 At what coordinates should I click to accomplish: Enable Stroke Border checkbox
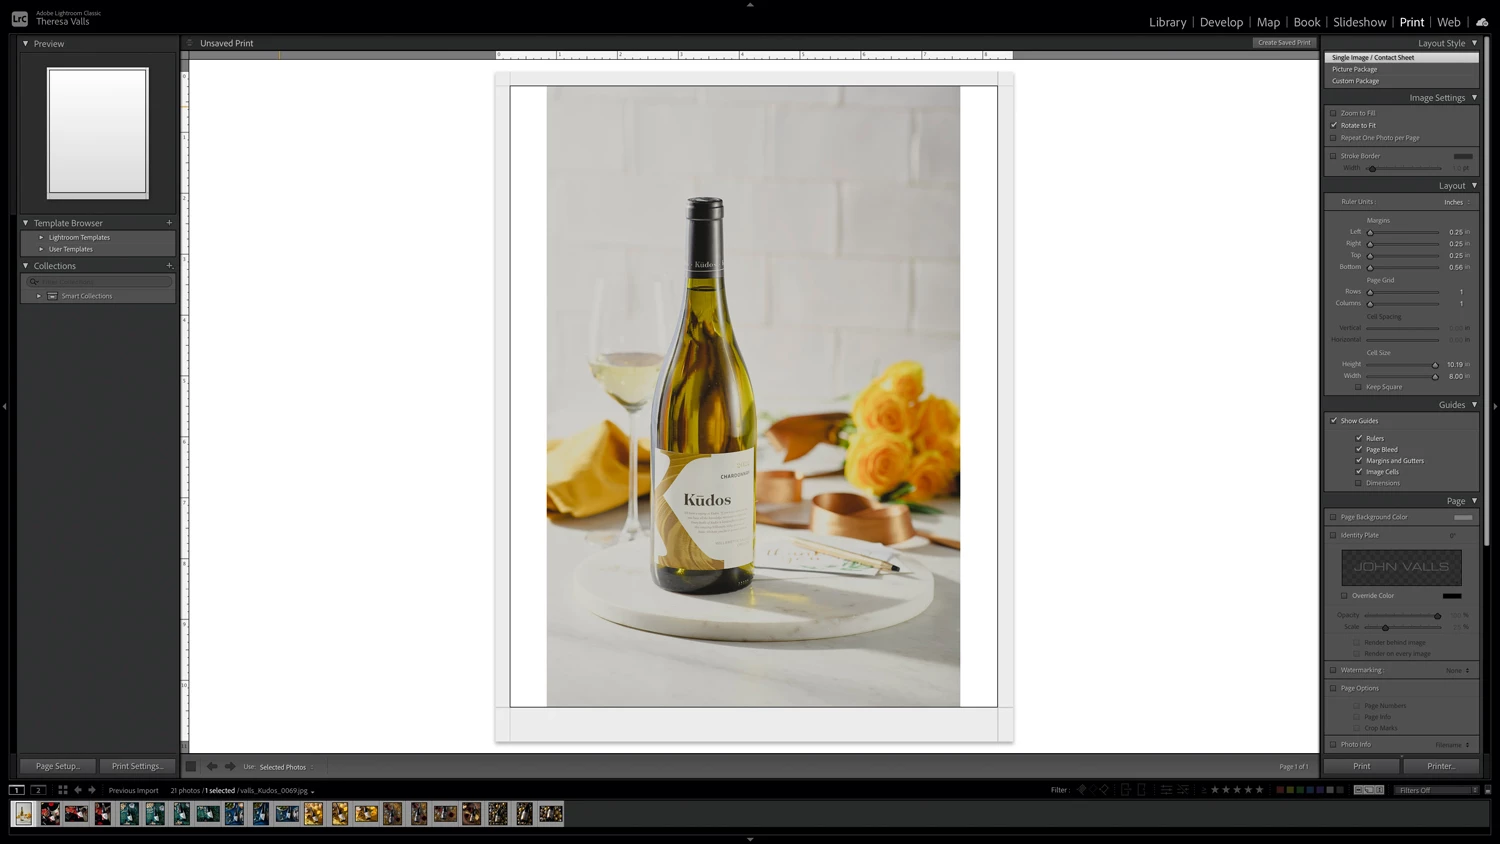[x=1333, y=156]
